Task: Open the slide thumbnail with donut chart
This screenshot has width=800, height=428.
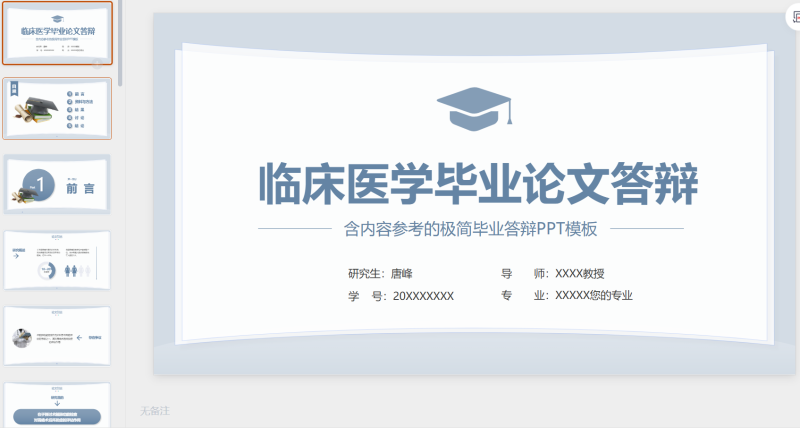Action: [57, 260]
